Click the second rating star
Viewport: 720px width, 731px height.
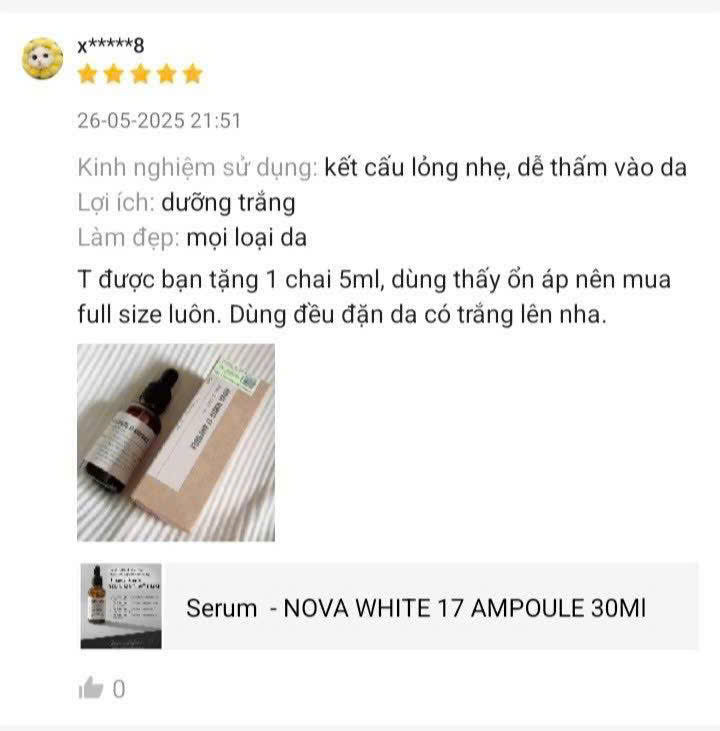(113, 74)
